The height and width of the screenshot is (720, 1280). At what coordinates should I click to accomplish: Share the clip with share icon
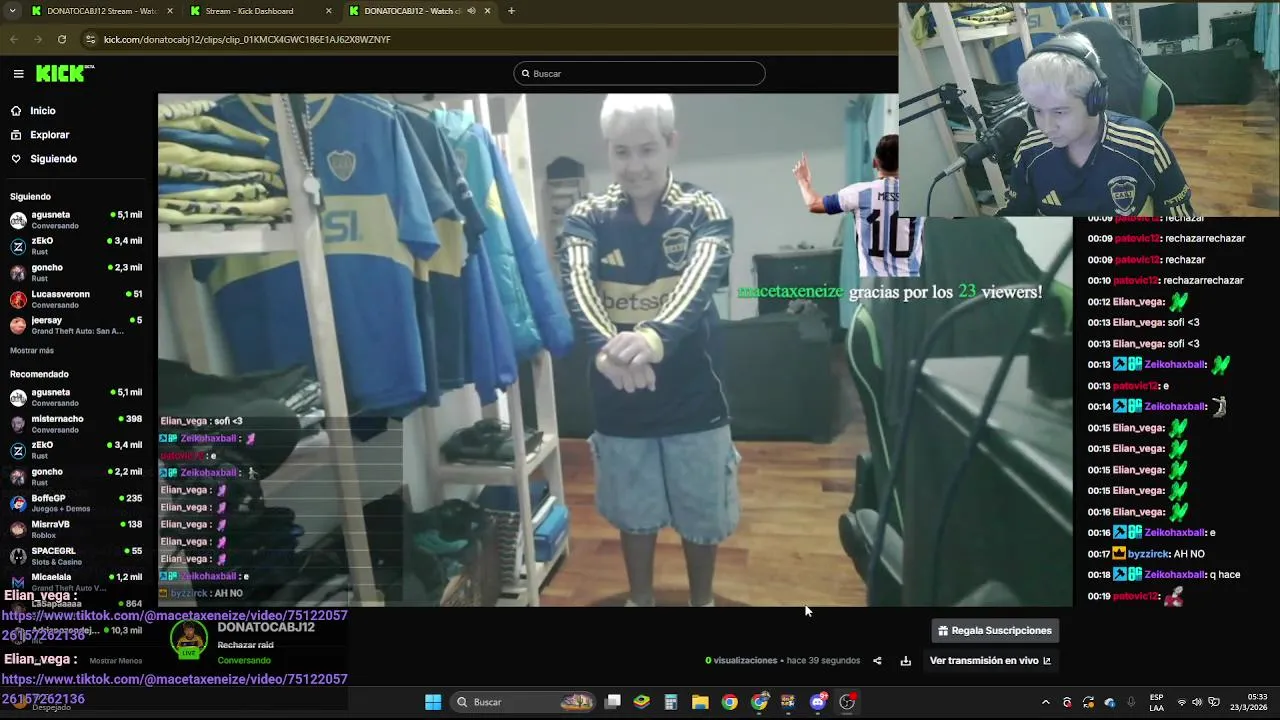[x=877, y=661]
